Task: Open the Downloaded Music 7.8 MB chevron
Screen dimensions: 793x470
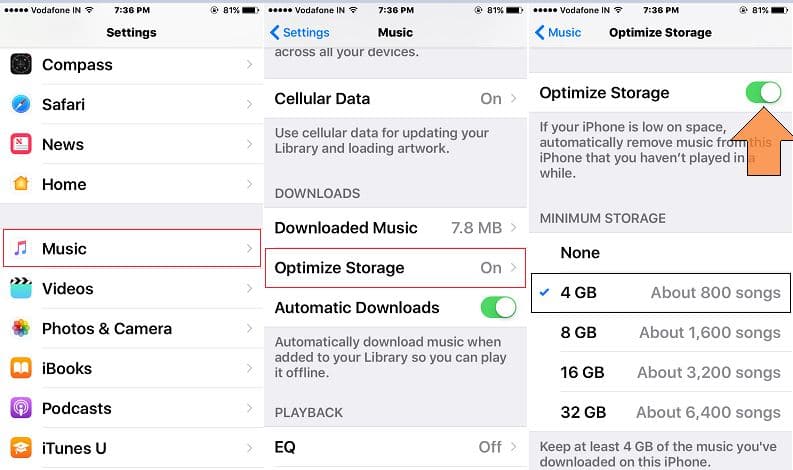Action: 513,228
